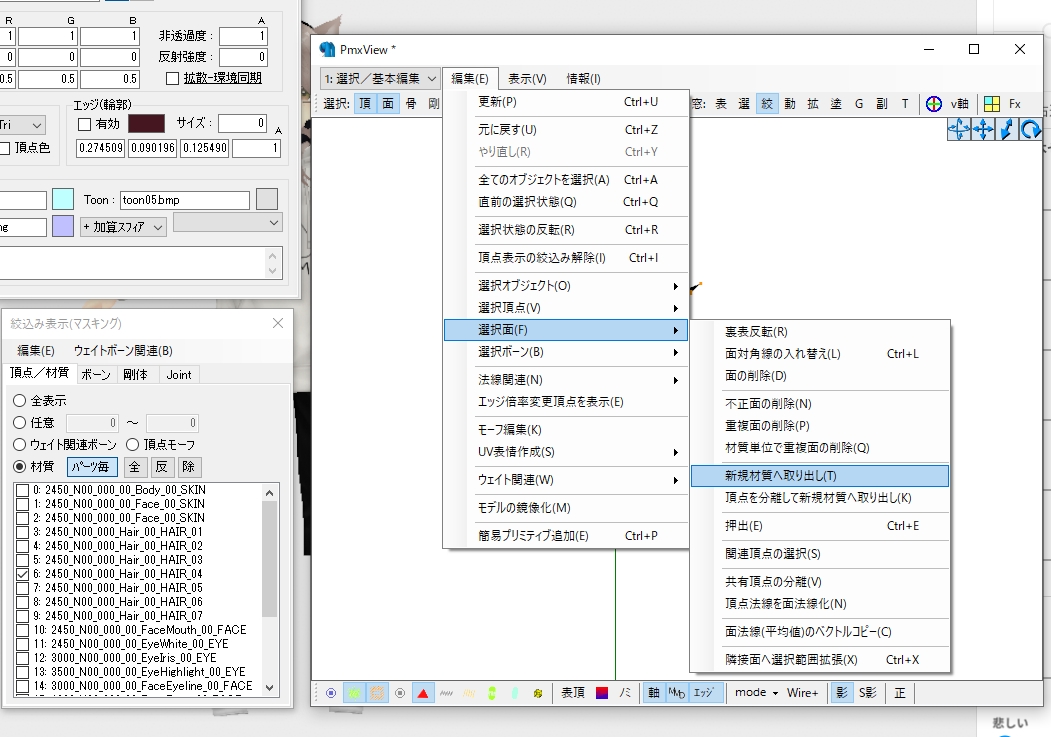Enable bone selection mode 骨
This screenshot has width=1051, height=737.
click(x=411, y=104)
